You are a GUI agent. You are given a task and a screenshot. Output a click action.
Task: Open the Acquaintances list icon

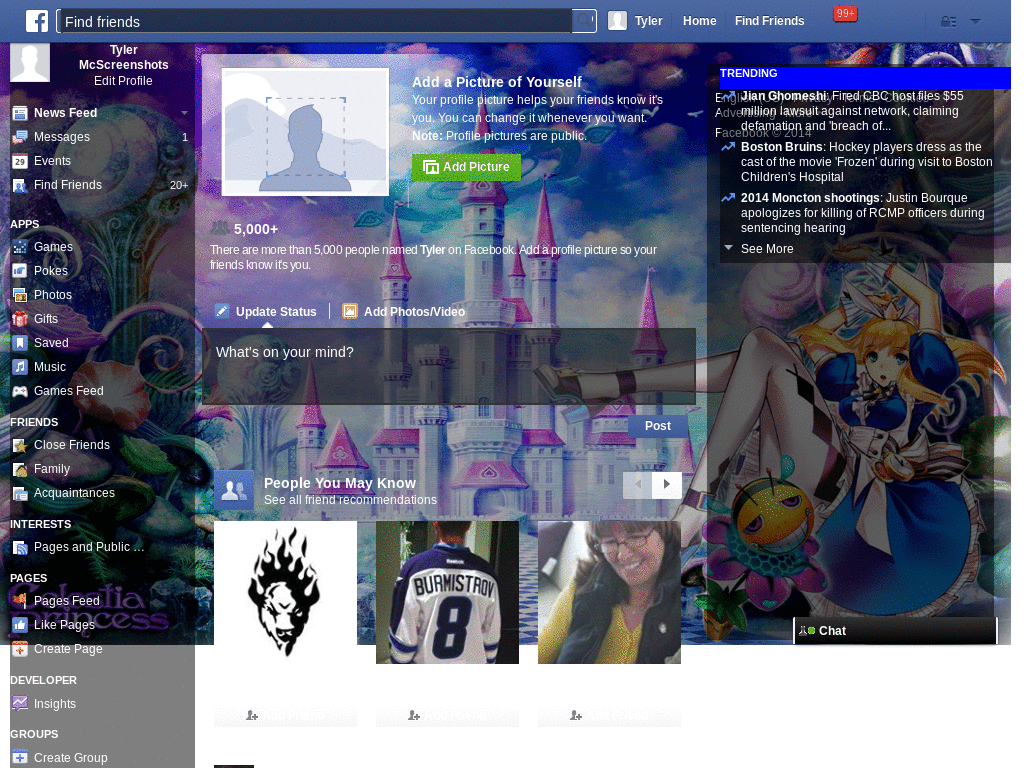click(x=20, y=494)
